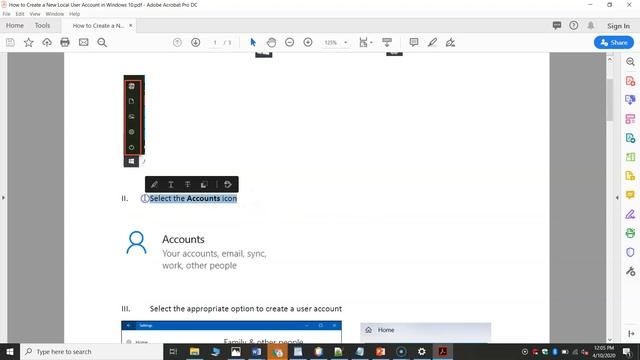This screenshot has height=360, width=640.
Task: Click the taskbar search box
Action: tap(91, 351)
